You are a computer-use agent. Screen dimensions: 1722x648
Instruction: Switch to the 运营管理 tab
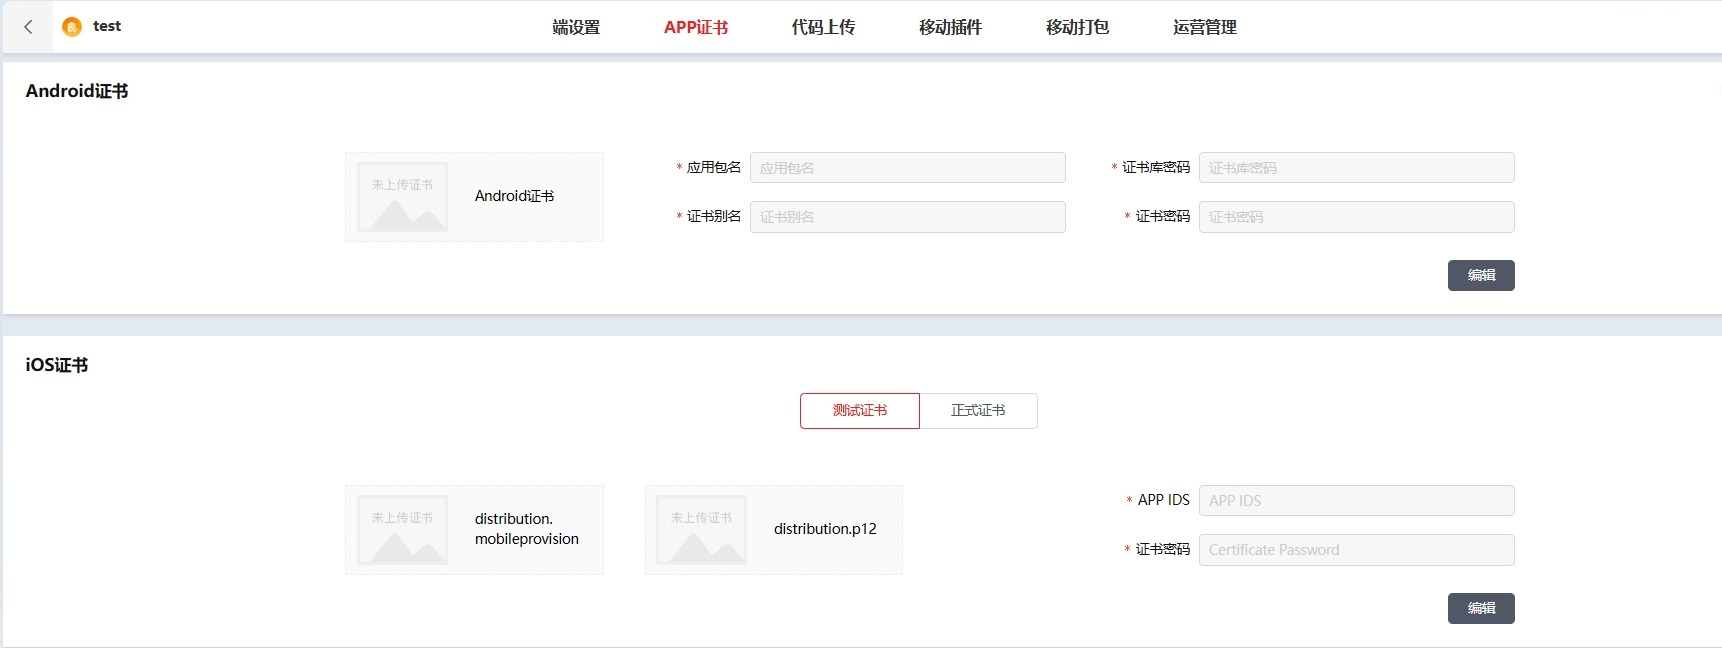(x=1205, y=27)
